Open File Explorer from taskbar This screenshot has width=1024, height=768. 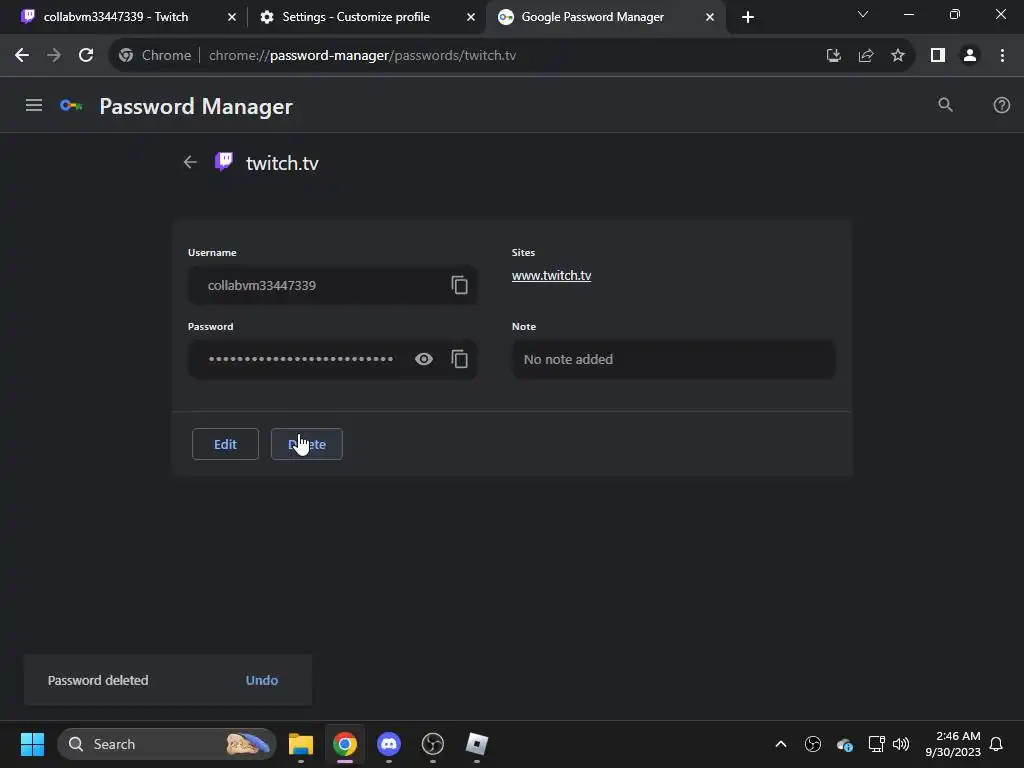(301, 744)
